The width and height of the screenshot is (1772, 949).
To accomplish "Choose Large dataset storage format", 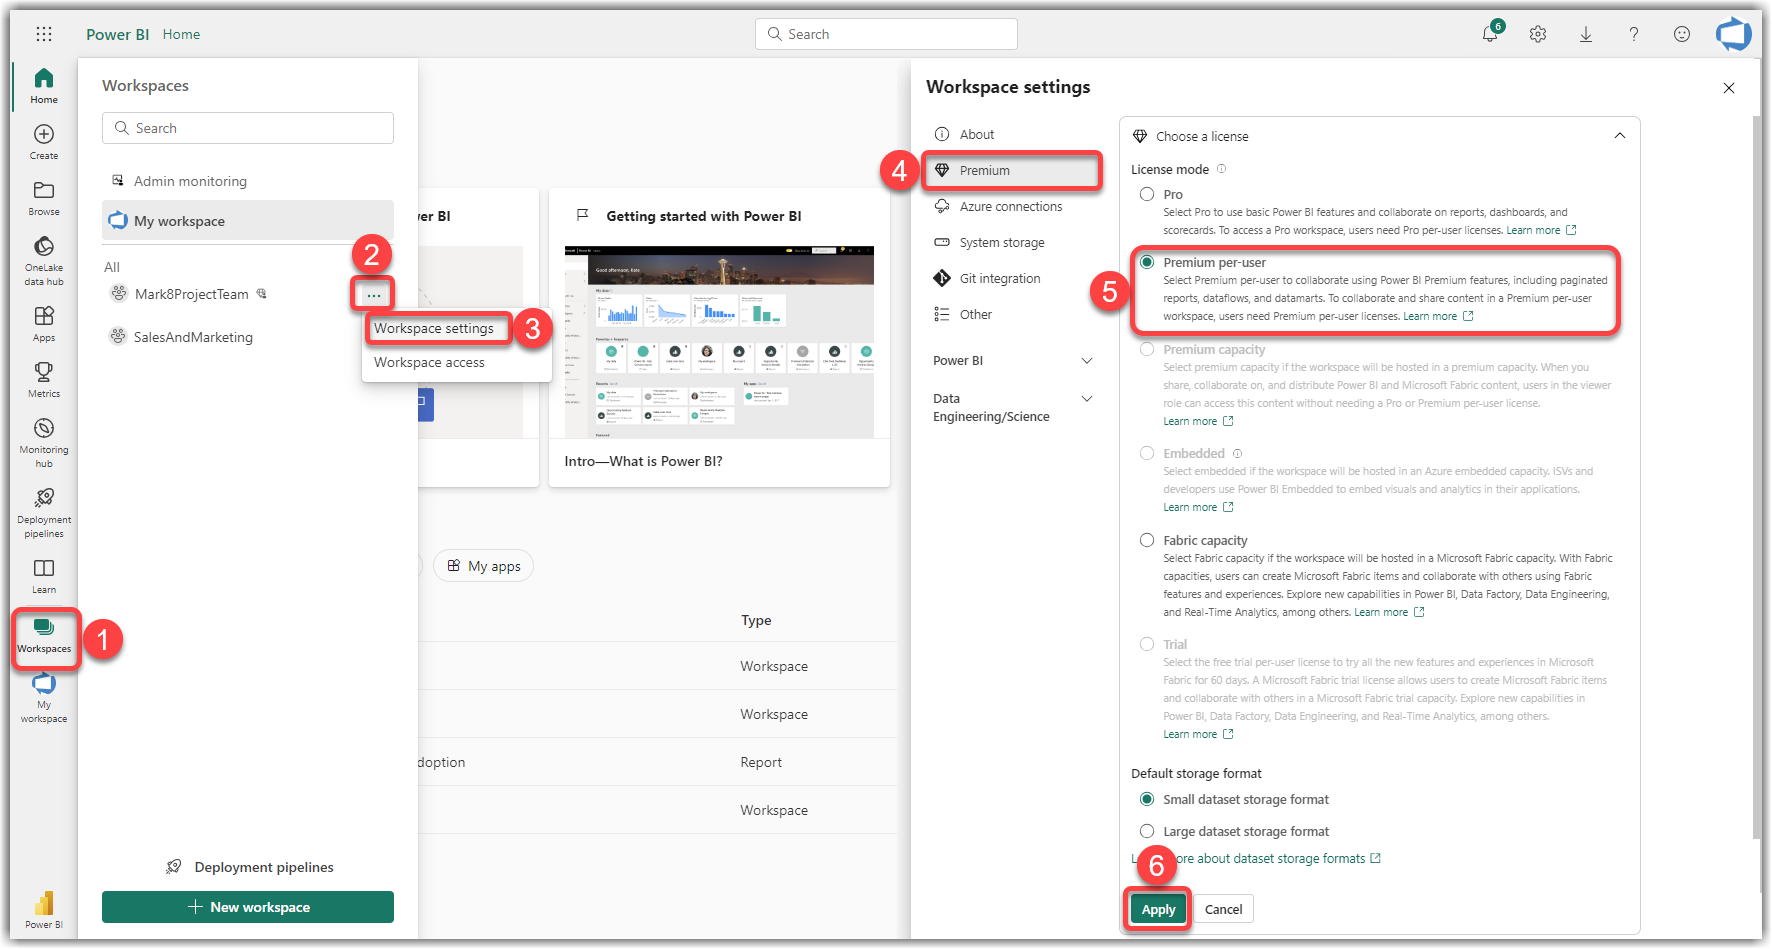I will [1147, 831].
